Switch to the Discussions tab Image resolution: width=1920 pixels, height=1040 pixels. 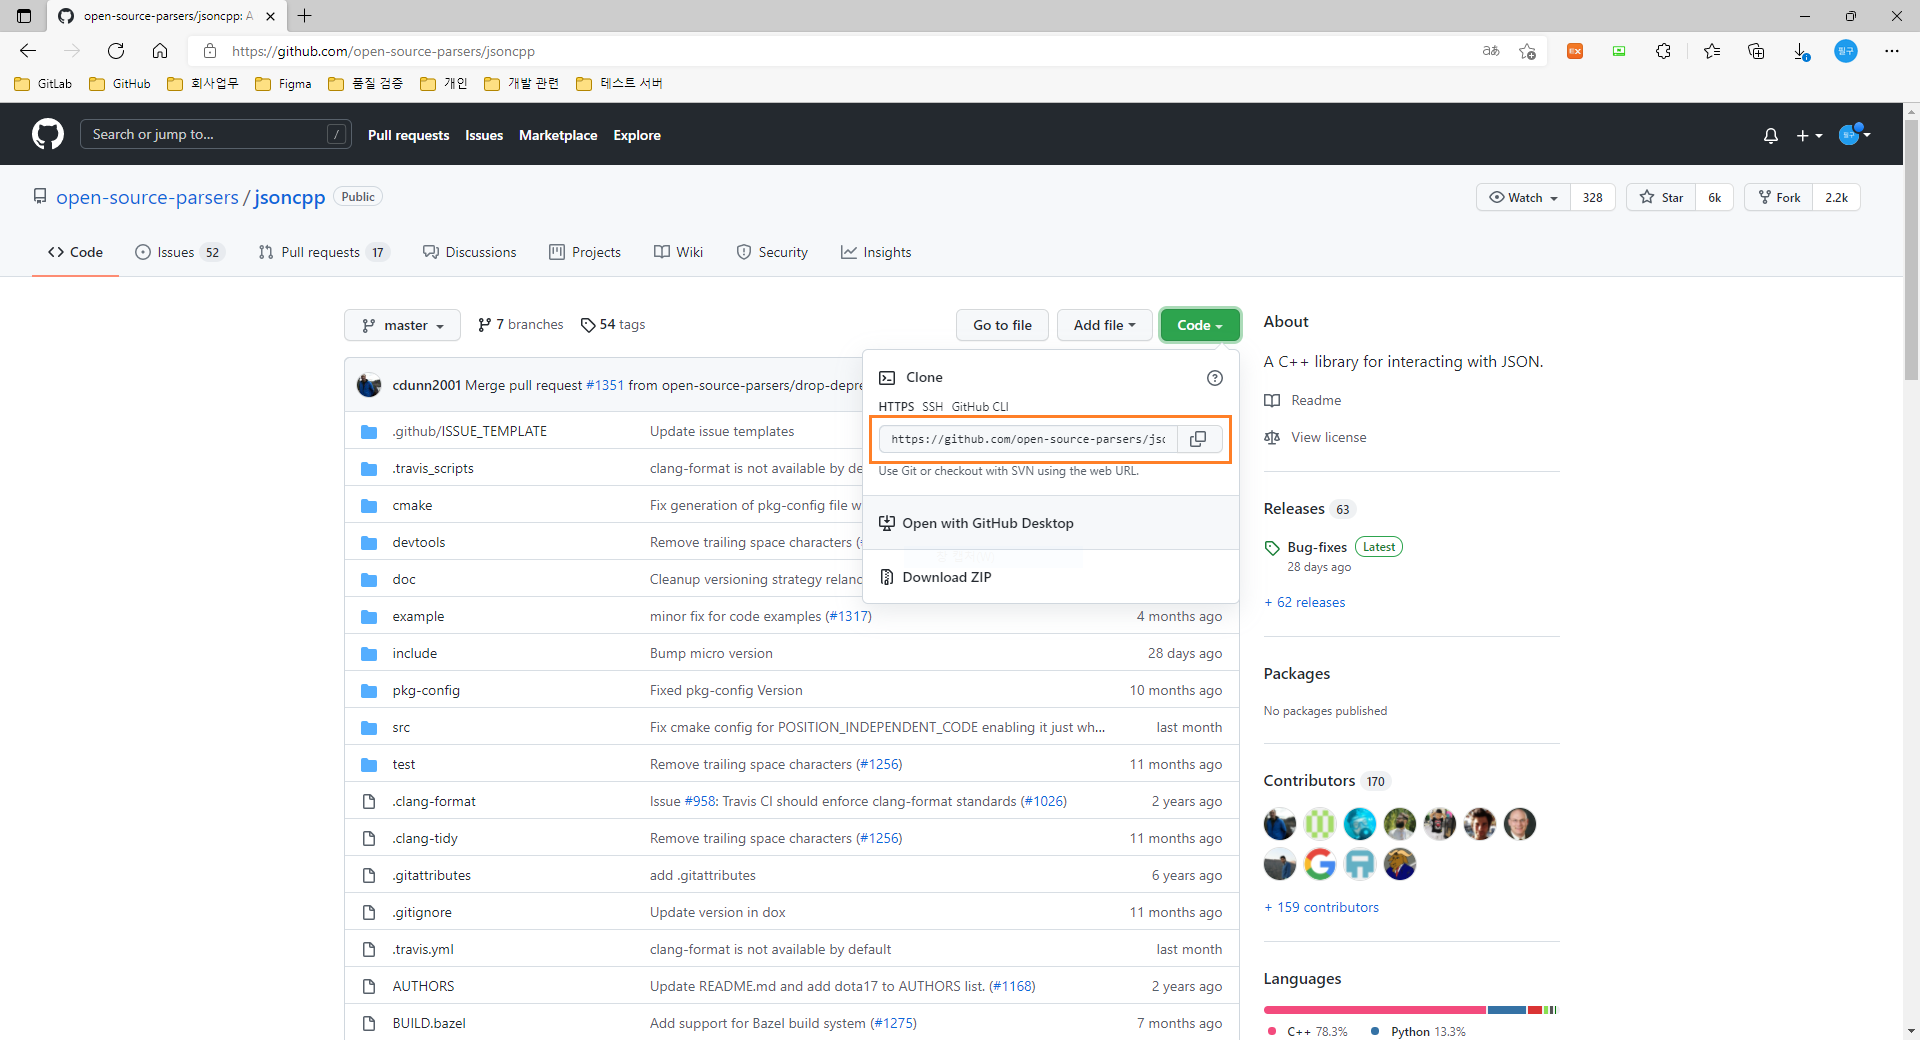click(x=470, y=252)
